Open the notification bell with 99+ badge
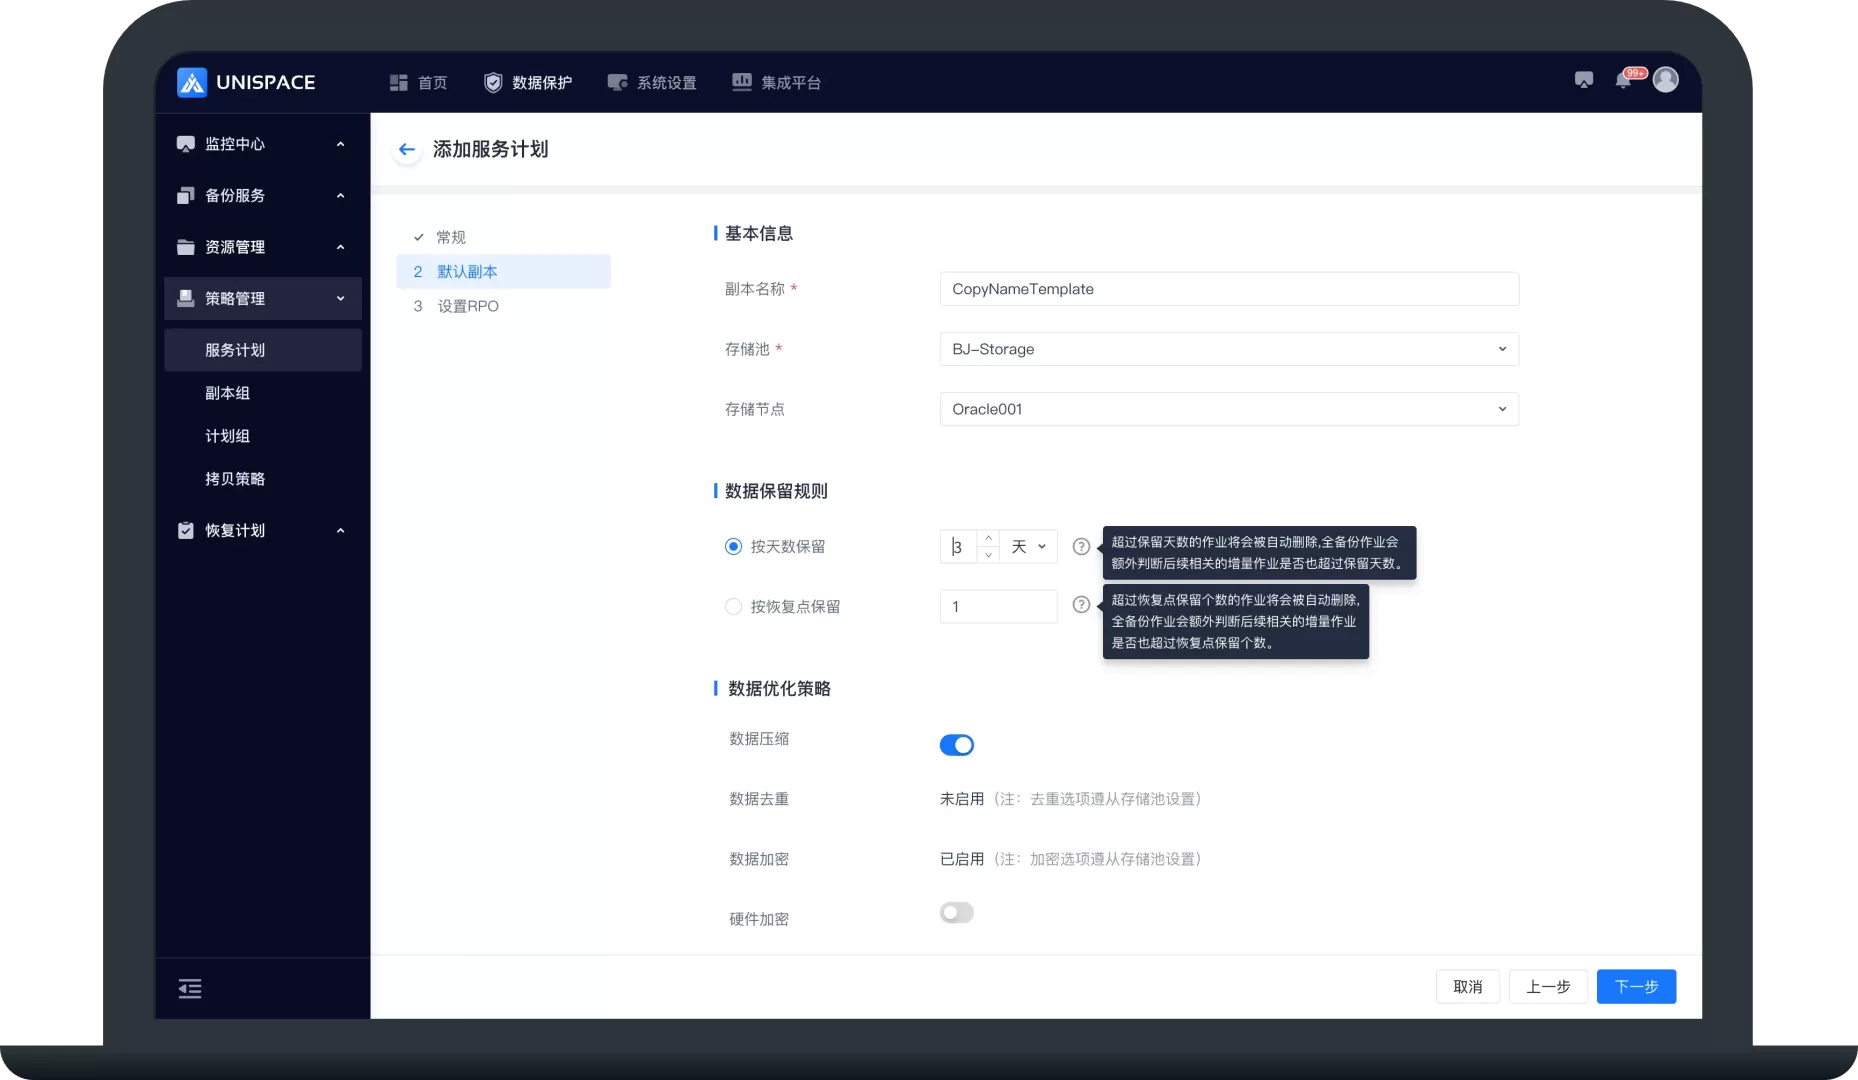This screenshot has height=1080, width=1858. point(1623,80)
